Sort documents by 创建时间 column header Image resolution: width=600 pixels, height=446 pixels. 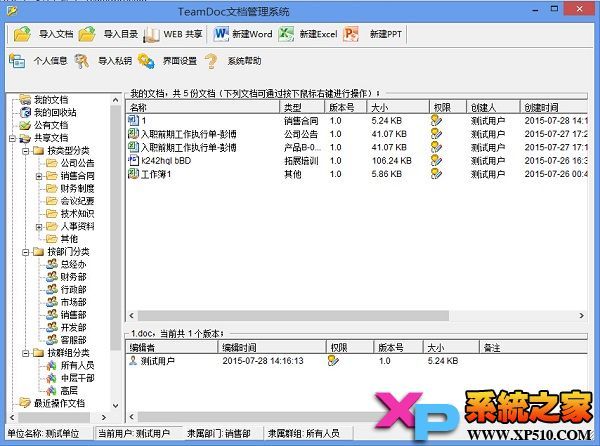pos(554,107)
